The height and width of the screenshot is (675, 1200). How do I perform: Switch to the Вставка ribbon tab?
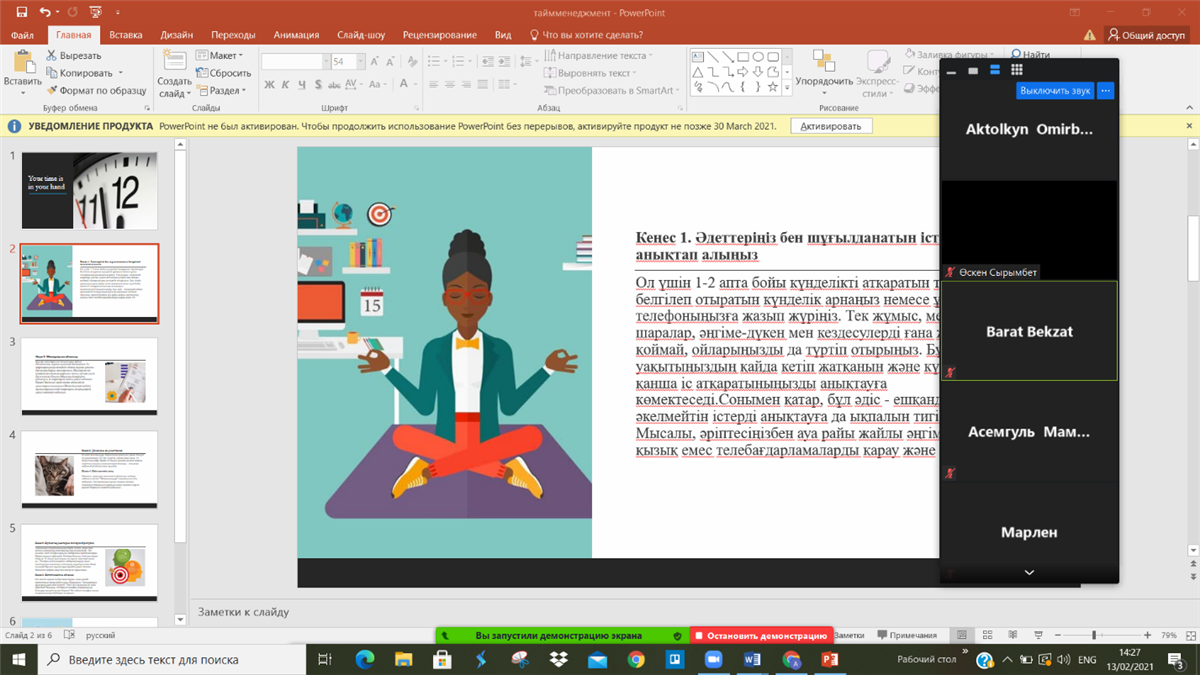pos(126,35)
